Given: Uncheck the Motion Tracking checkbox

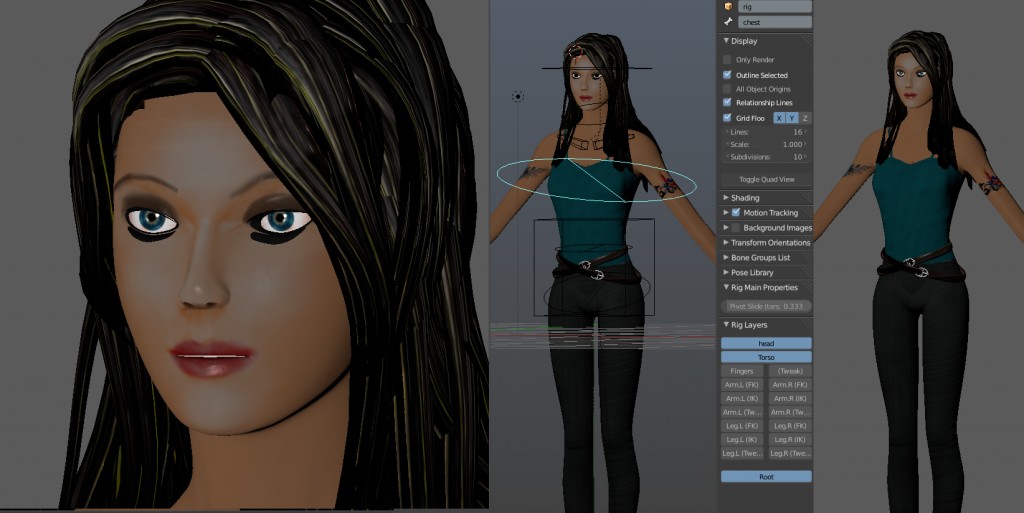Looking at the screenshot, I should (x=736, y=213).
